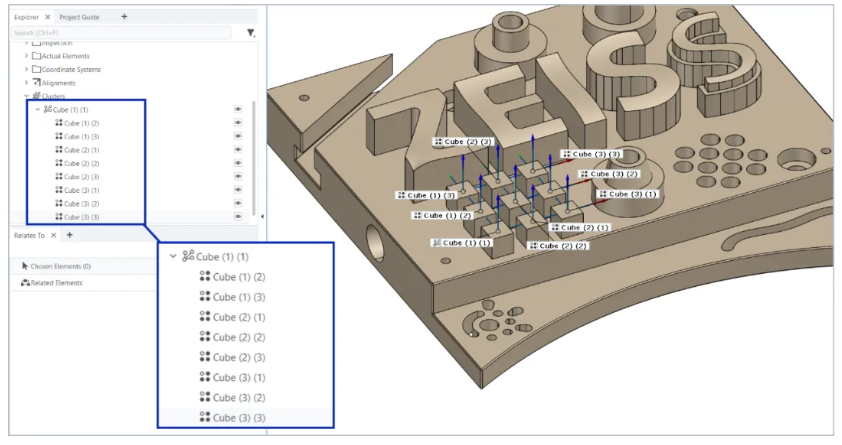Click the Related Elements icon
842x445 pixels.
tap(25, 283)
